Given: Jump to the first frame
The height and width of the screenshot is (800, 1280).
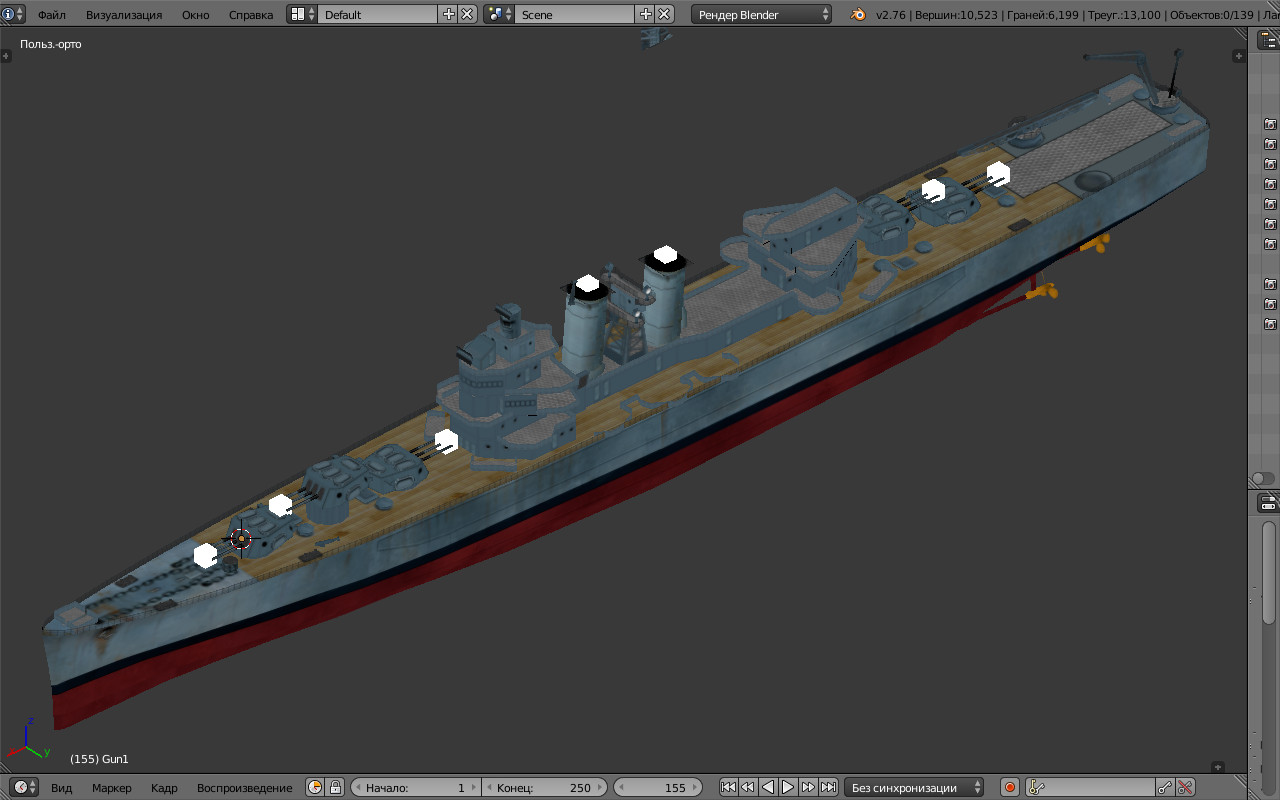Looking at the screenshot, I should click(728, 787).
